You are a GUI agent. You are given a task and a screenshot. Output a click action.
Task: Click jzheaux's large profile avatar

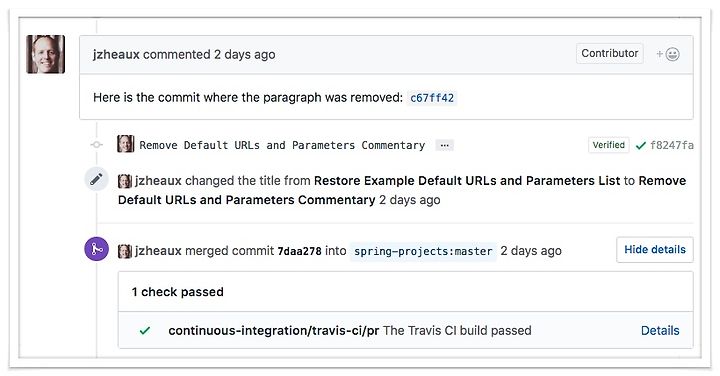click(x=45, y=54)
